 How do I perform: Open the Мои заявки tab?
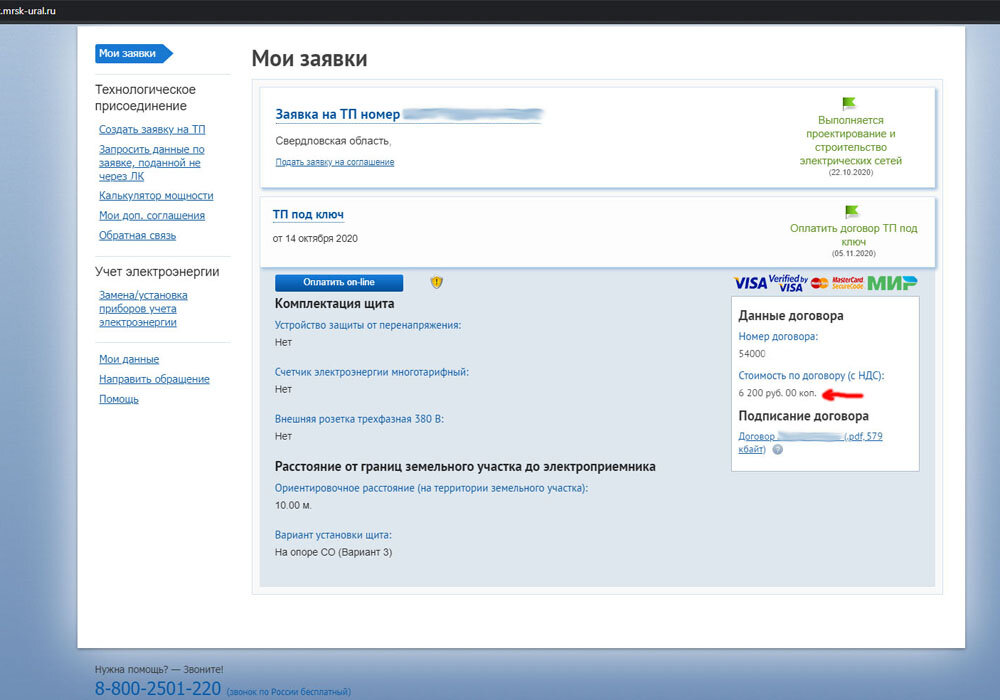tap(133, 54)
